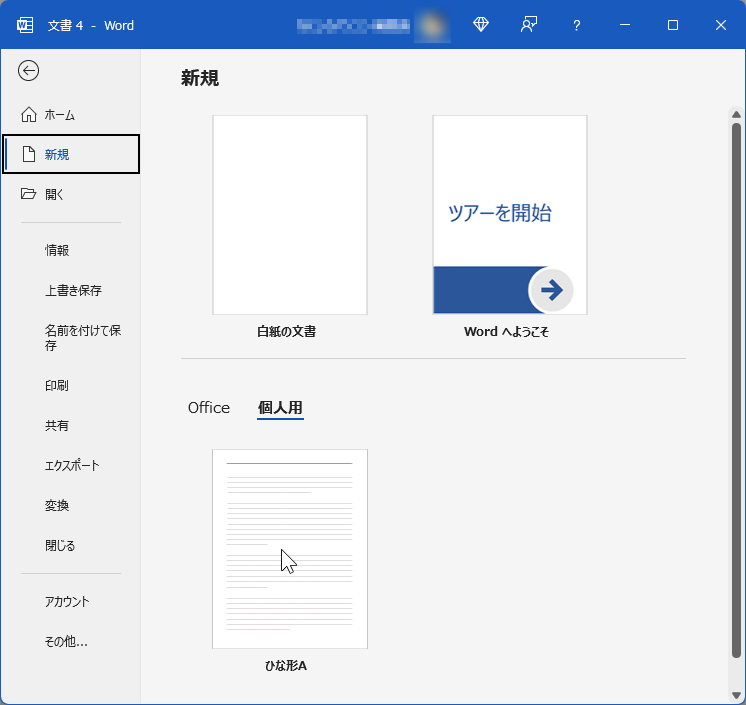The height and width of the screenshot is (705, 746).
Task: Click the 白紙の文書 label text
Action: pyautogui.click(x=286, y=332)
